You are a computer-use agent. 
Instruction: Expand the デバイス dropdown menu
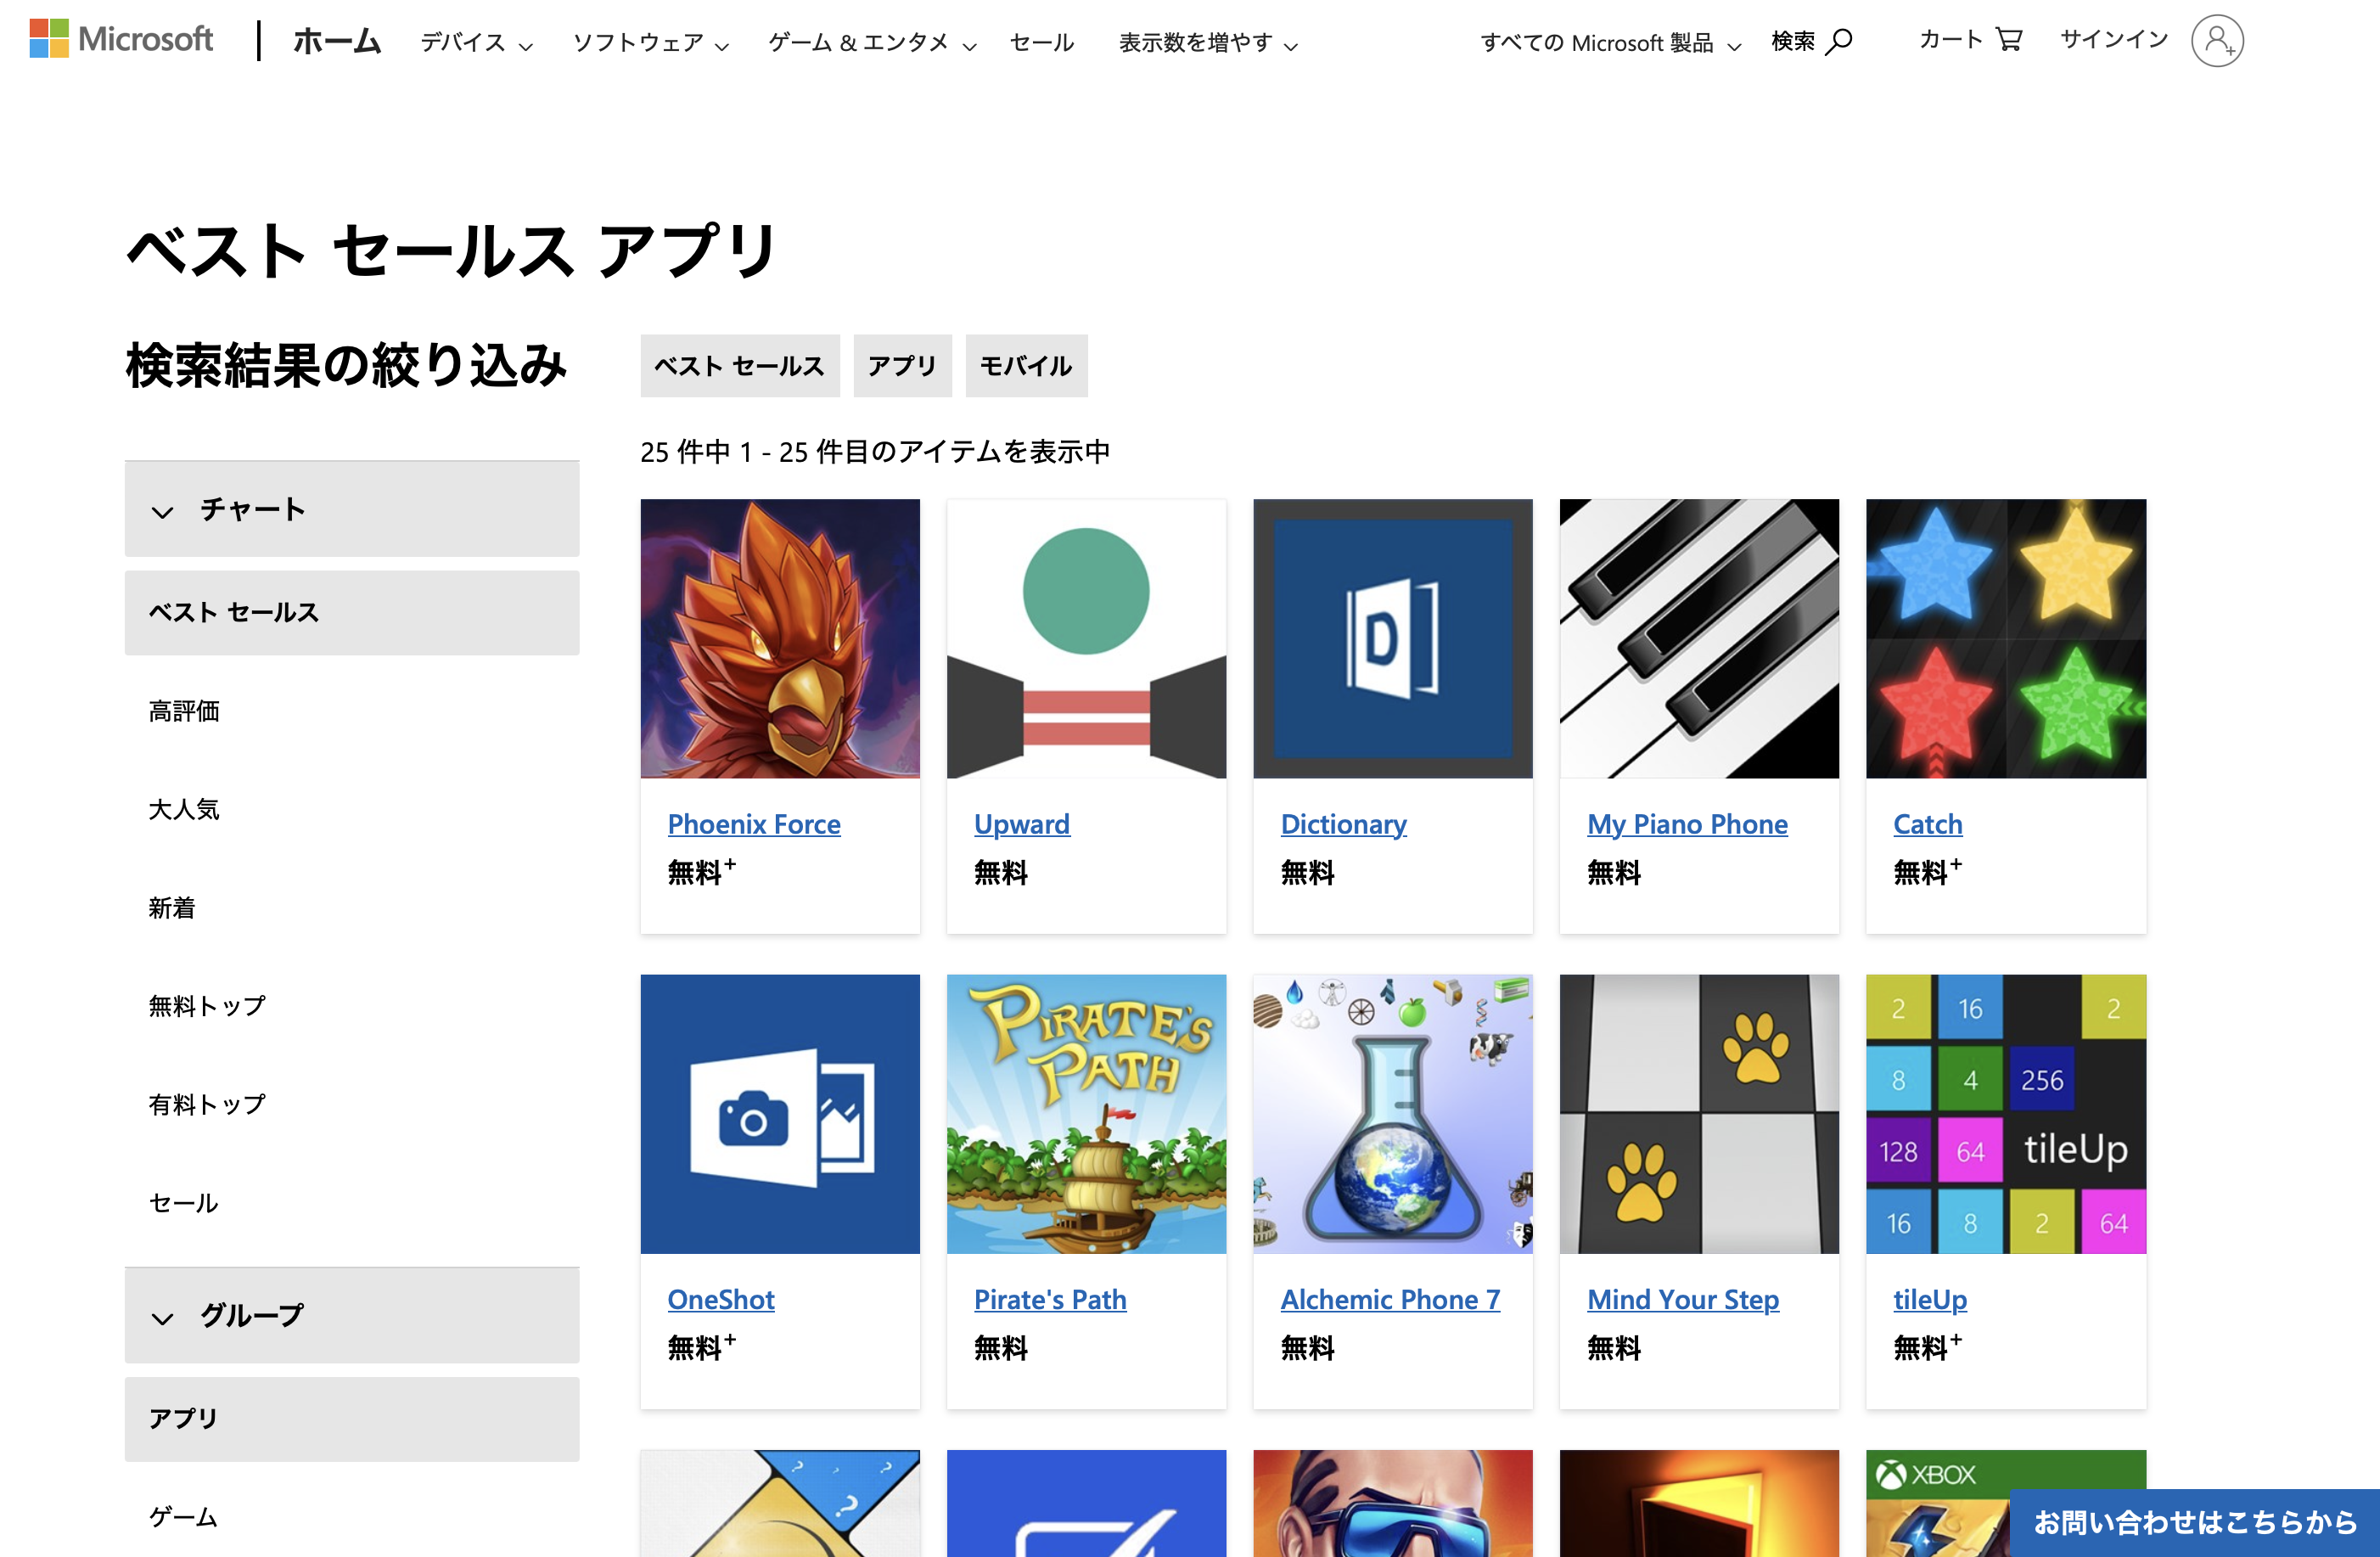tap(476, 43)
